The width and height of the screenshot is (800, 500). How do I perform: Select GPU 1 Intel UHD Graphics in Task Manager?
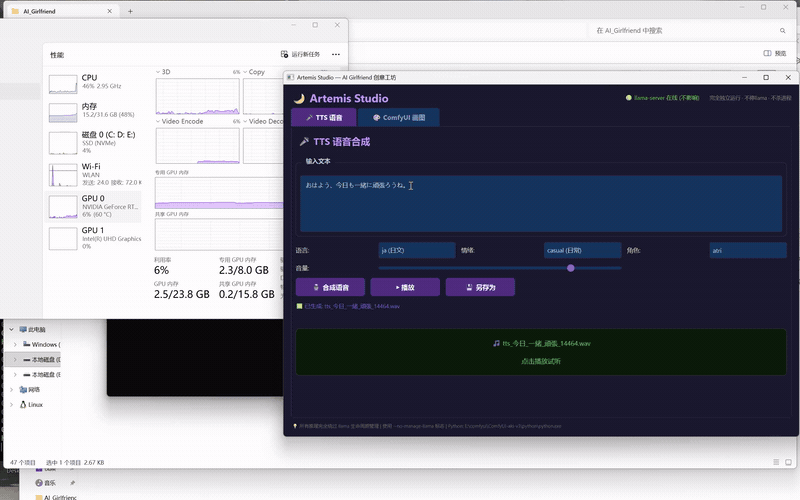(x=93, y=238)
